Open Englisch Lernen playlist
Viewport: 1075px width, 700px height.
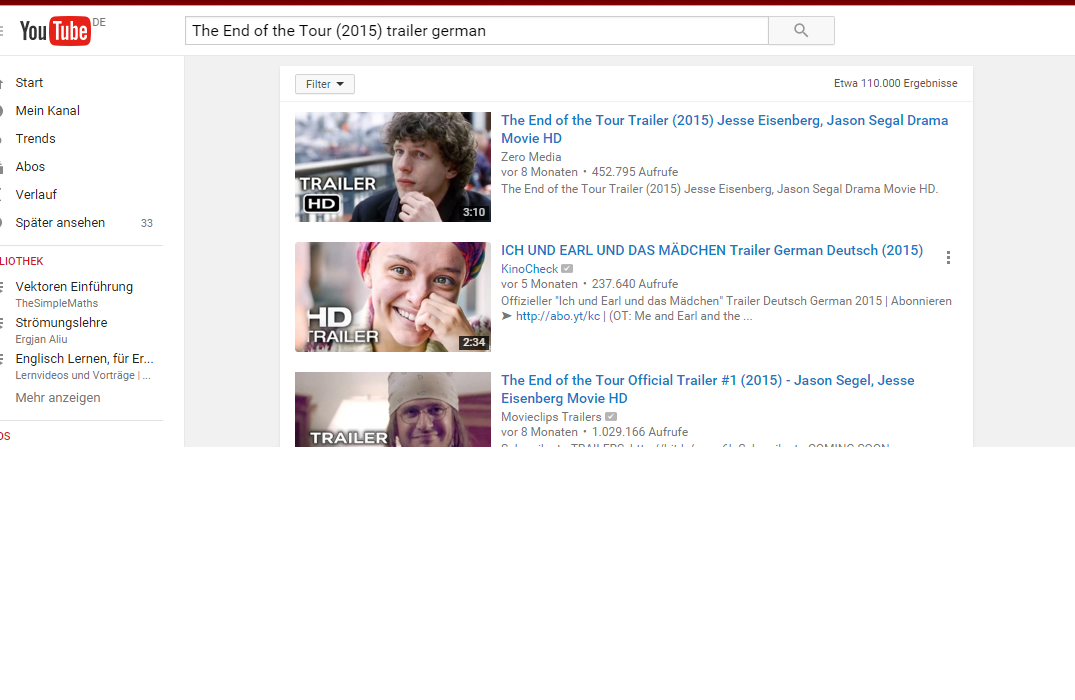(x=84, y=359)
